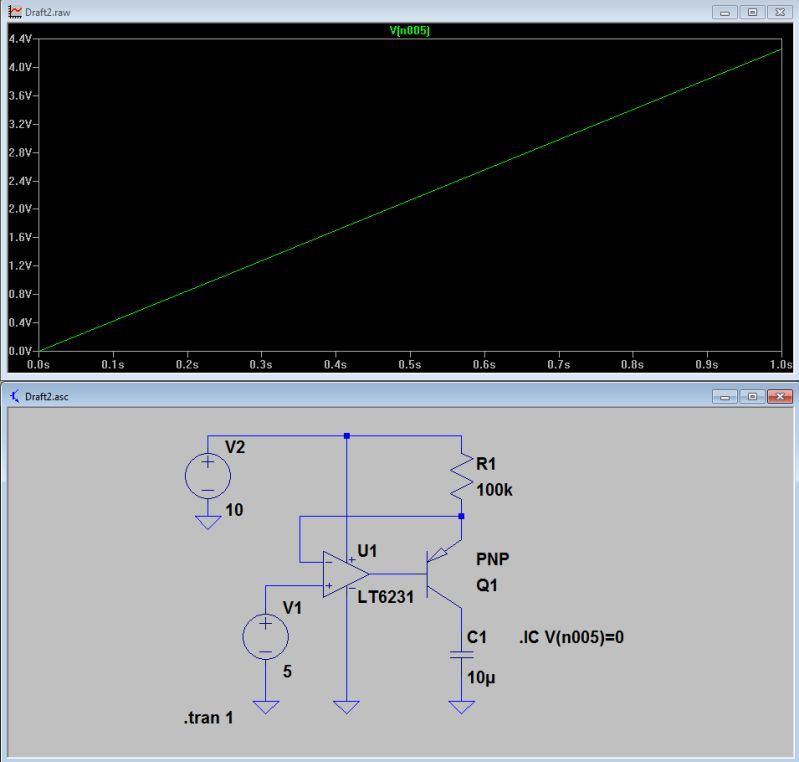Select the U1 op-amp triangle symbol
The height and width of the screenshot is (762, 799).
coord(345,574)
